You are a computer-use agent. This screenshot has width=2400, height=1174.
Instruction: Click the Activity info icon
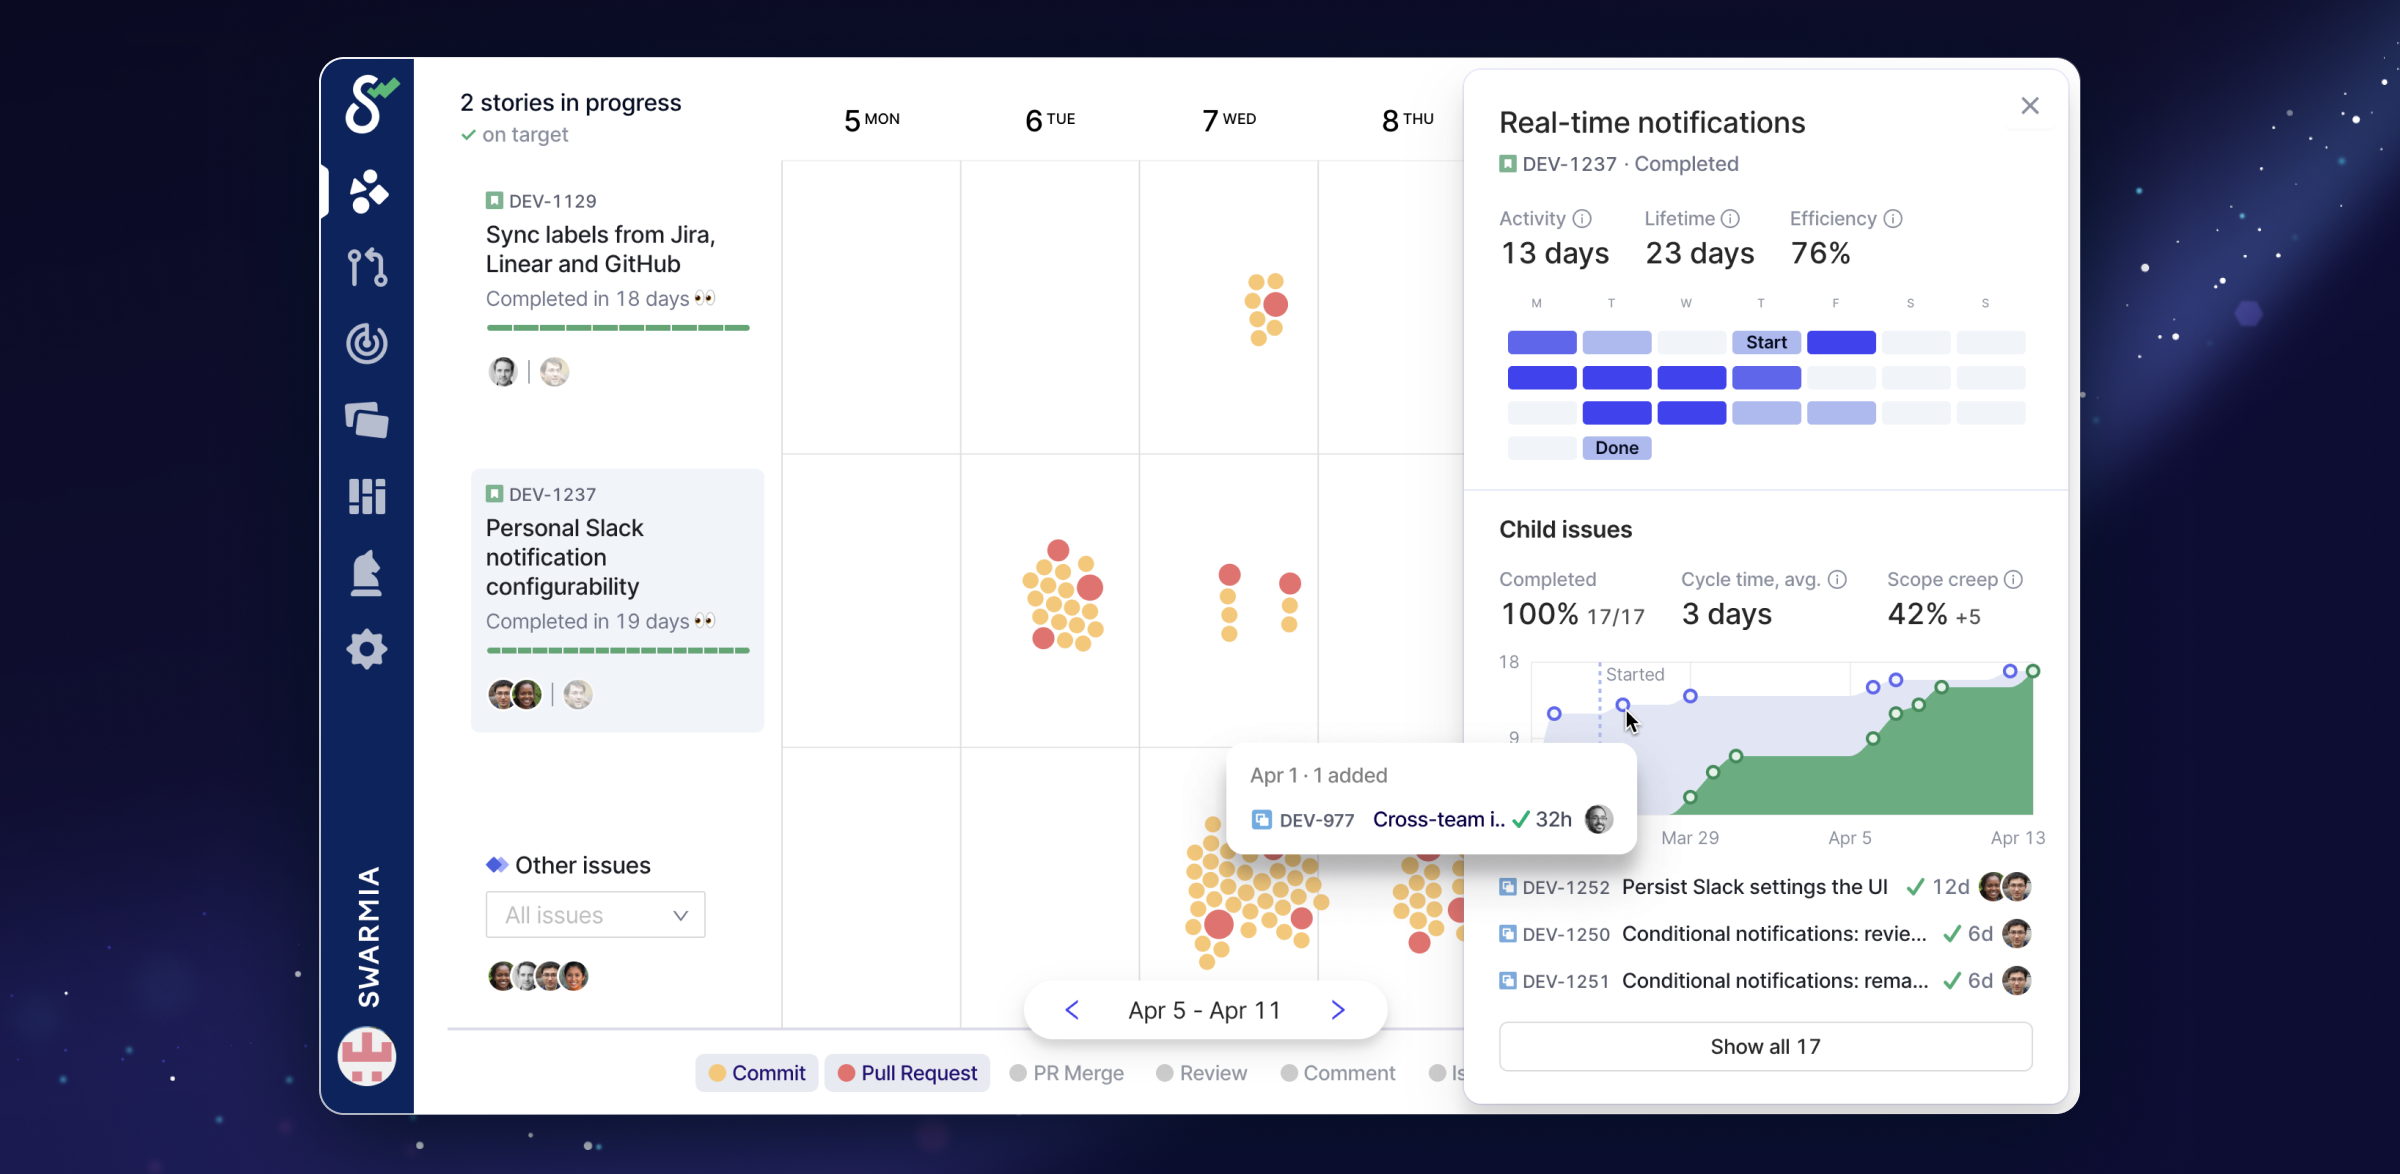click(1582, 219)
